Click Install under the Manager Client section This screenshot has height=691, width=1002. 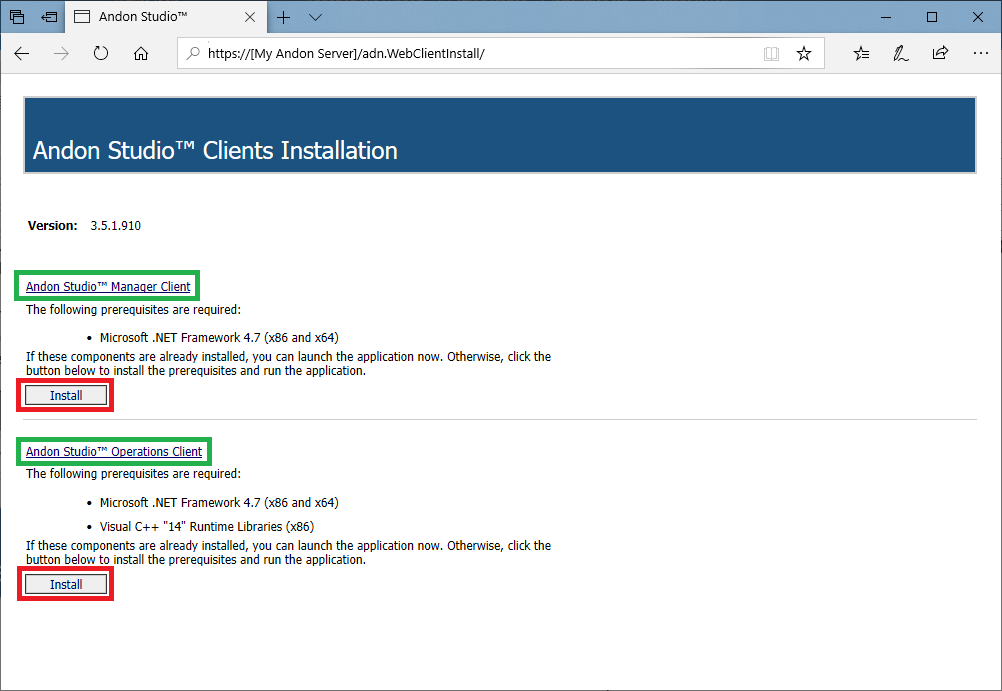pos(66,395)
